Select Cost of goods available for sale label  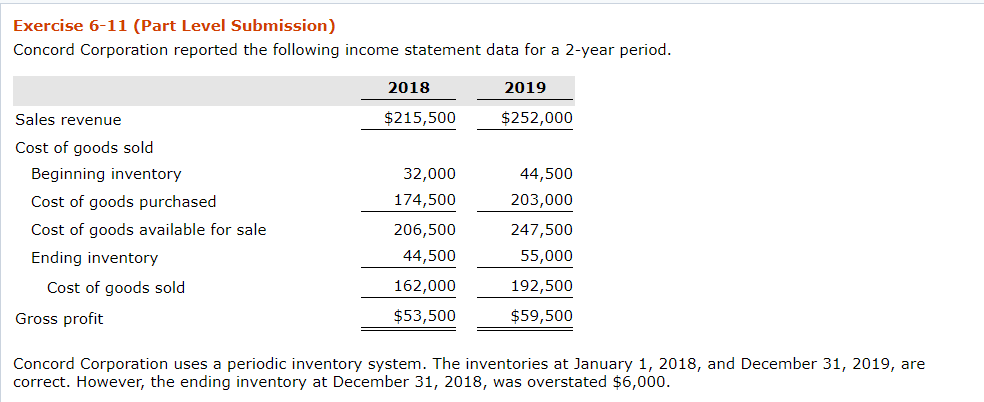(148, 230)
